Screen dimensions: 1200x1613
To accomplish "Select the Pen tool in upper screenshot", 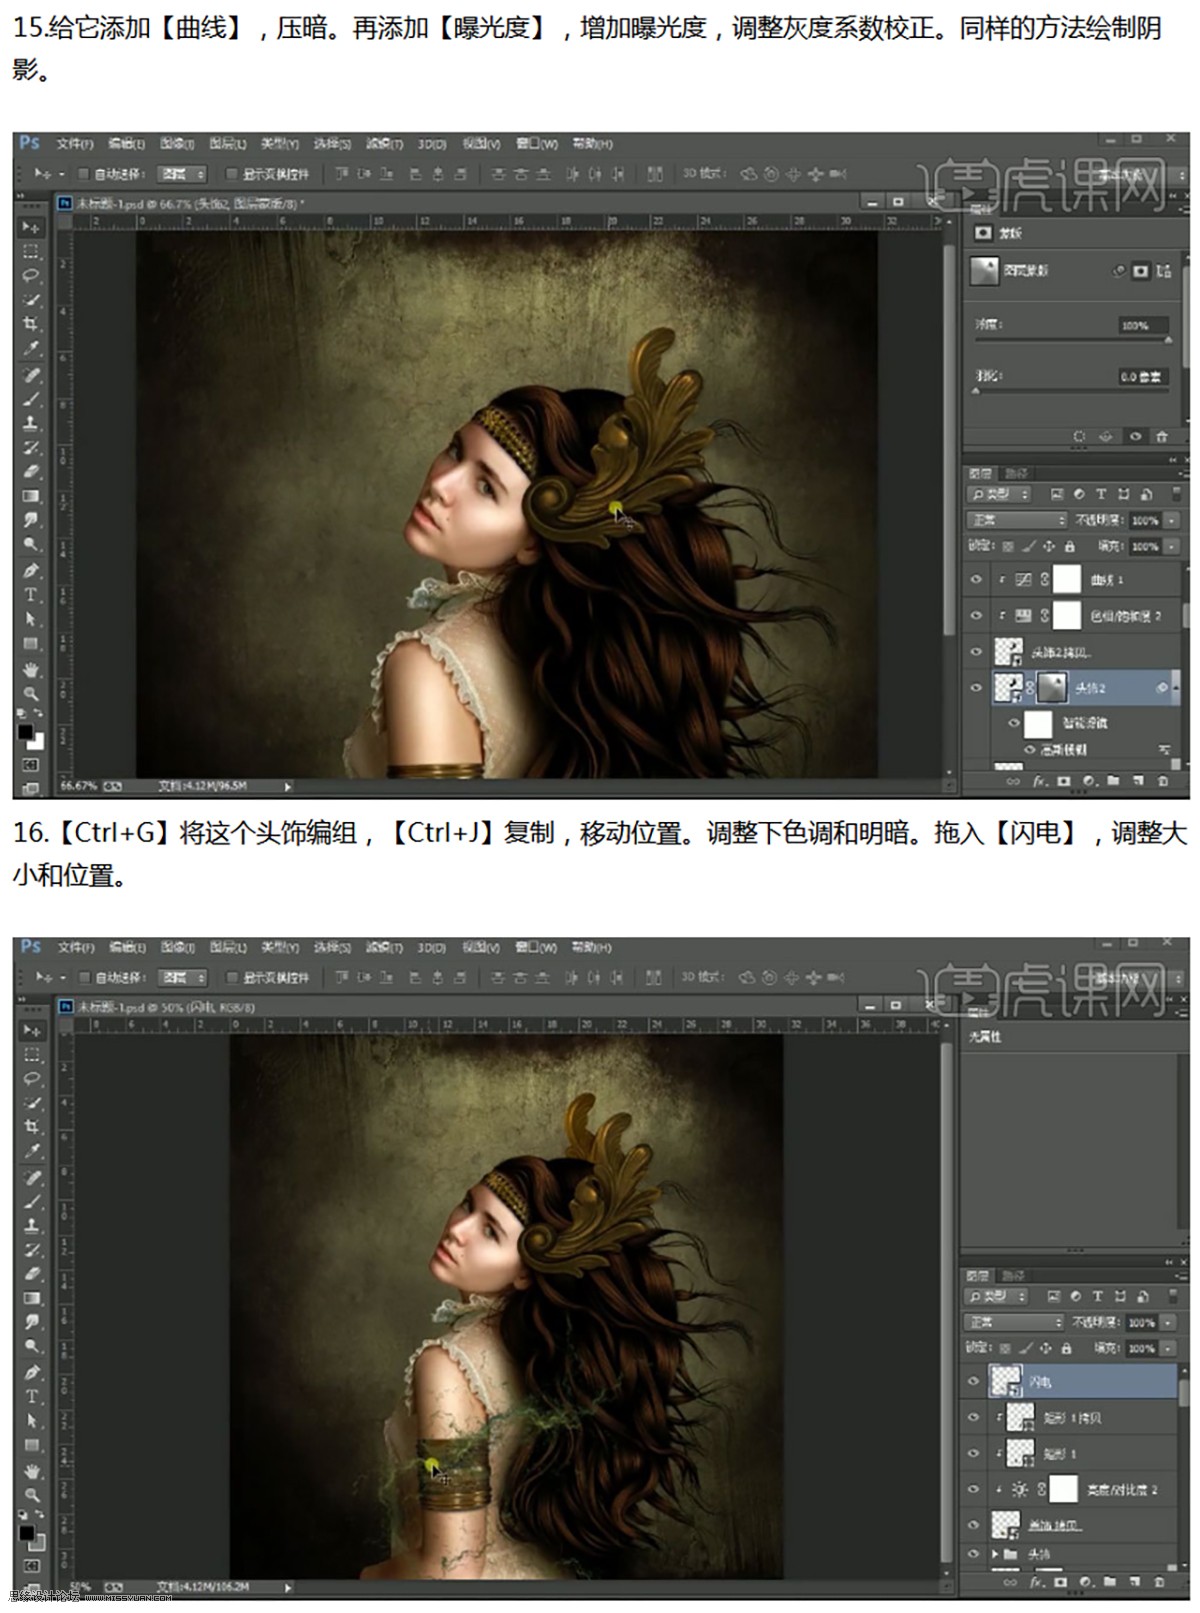I will pos(31,570).
